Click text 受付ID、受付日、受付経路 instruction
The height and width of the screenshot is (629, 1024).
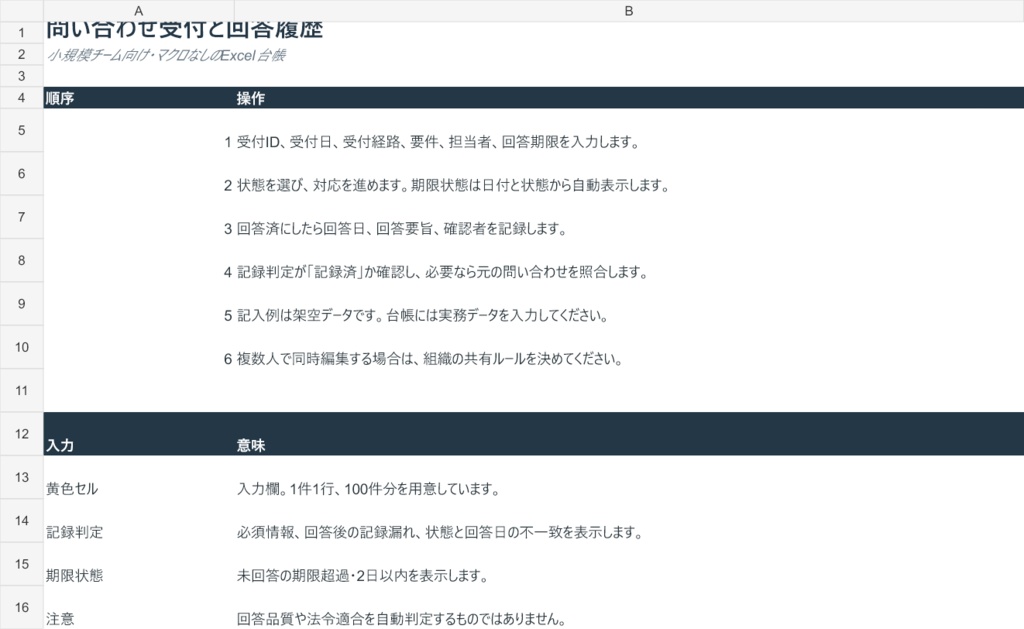coord(438,142)
